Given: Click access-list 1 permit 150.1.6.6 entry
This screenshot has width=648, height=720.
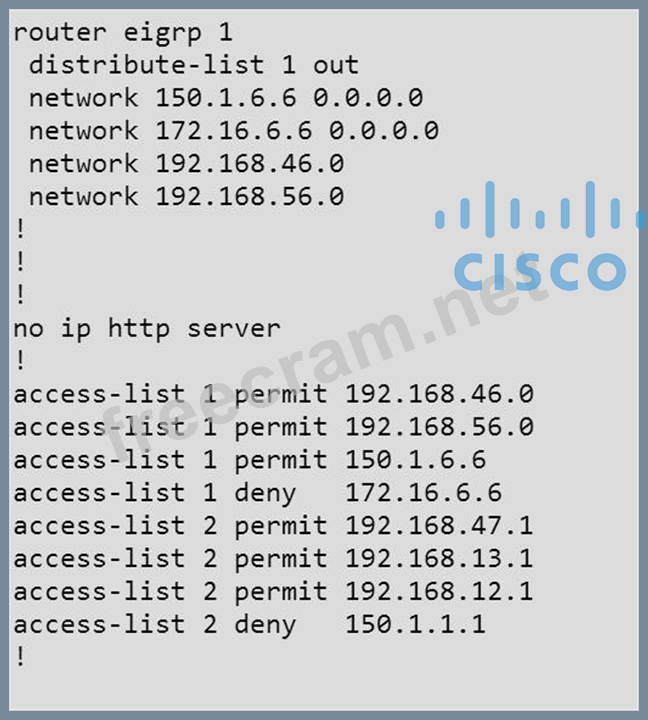Looking at the screenshot, I should click(x=249, y=459).
